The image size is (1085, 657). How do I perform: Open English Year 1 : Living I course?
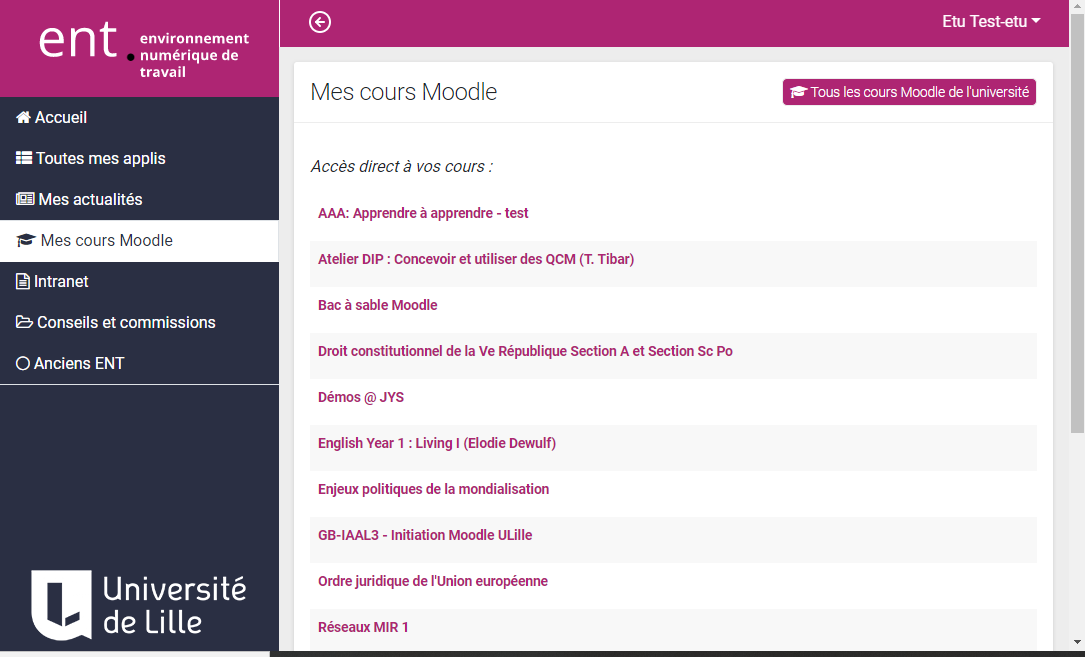tap(437, 443)
